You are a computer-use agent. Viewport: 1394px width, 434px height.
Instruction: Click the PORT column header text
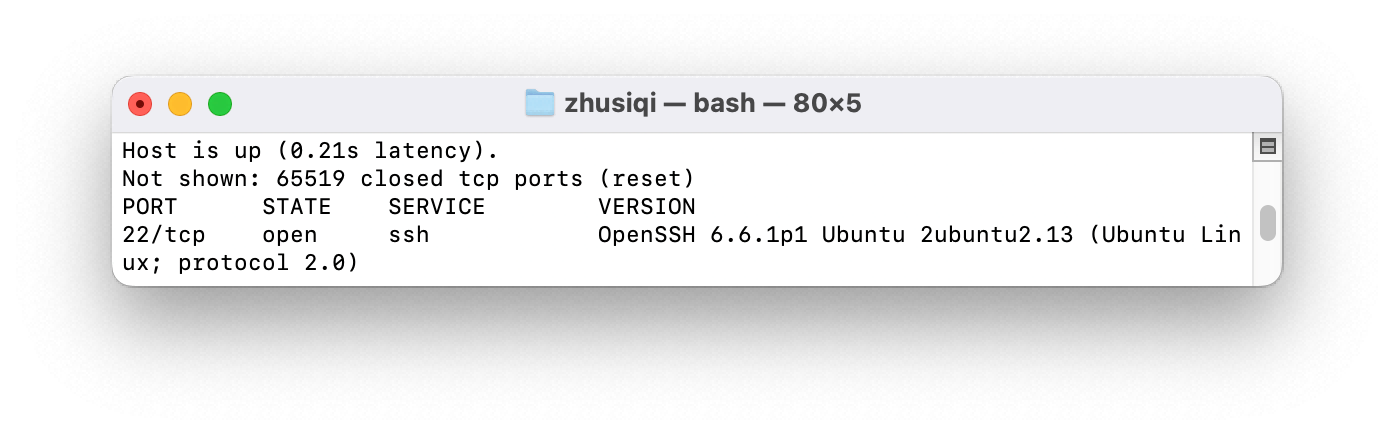[150, 207]
